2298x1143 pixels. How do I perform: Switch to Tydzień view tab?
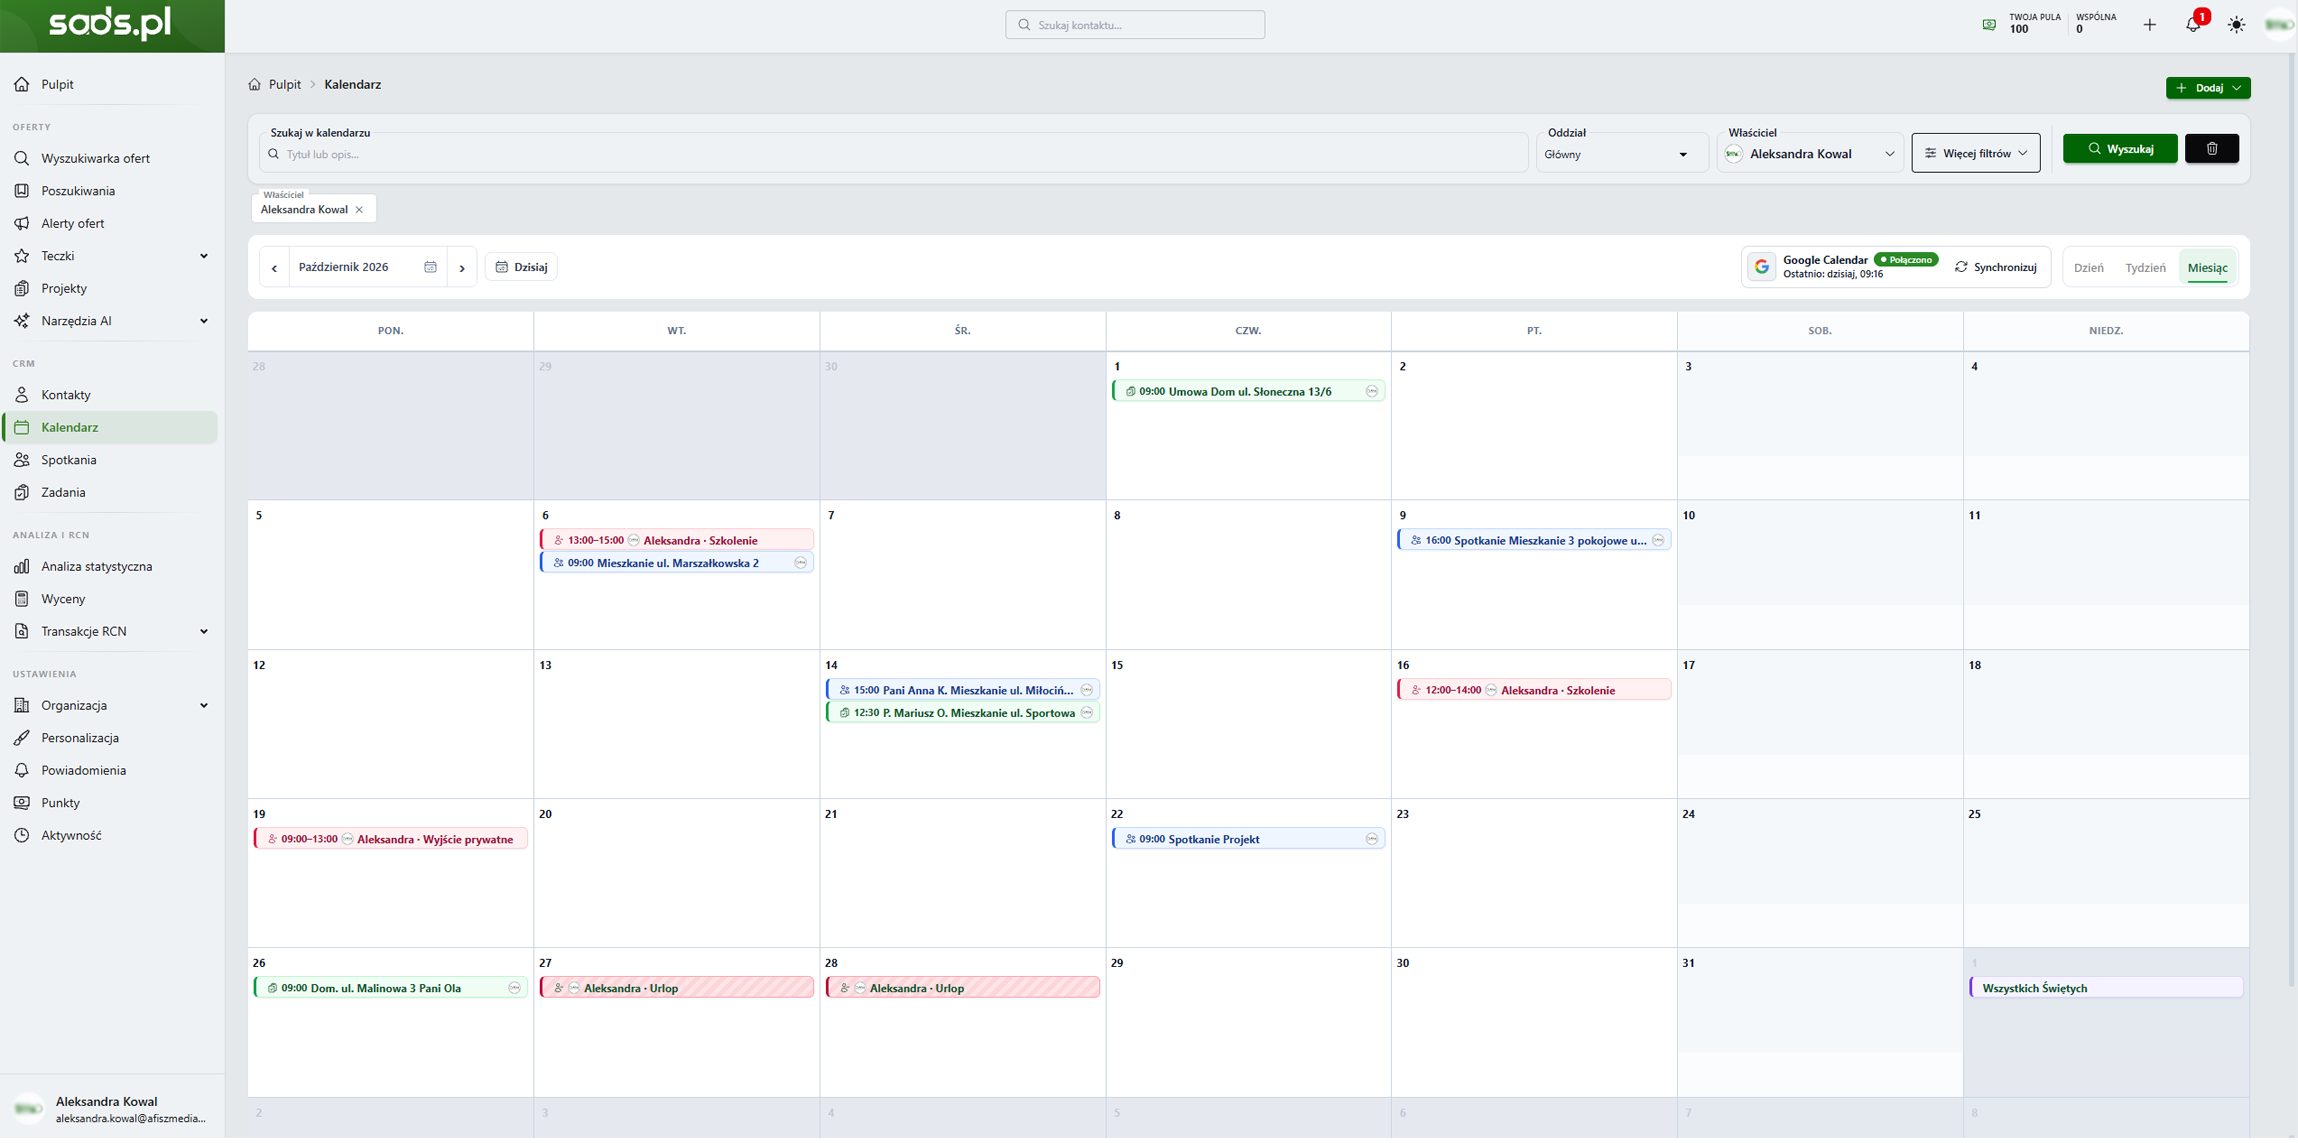2145,268
